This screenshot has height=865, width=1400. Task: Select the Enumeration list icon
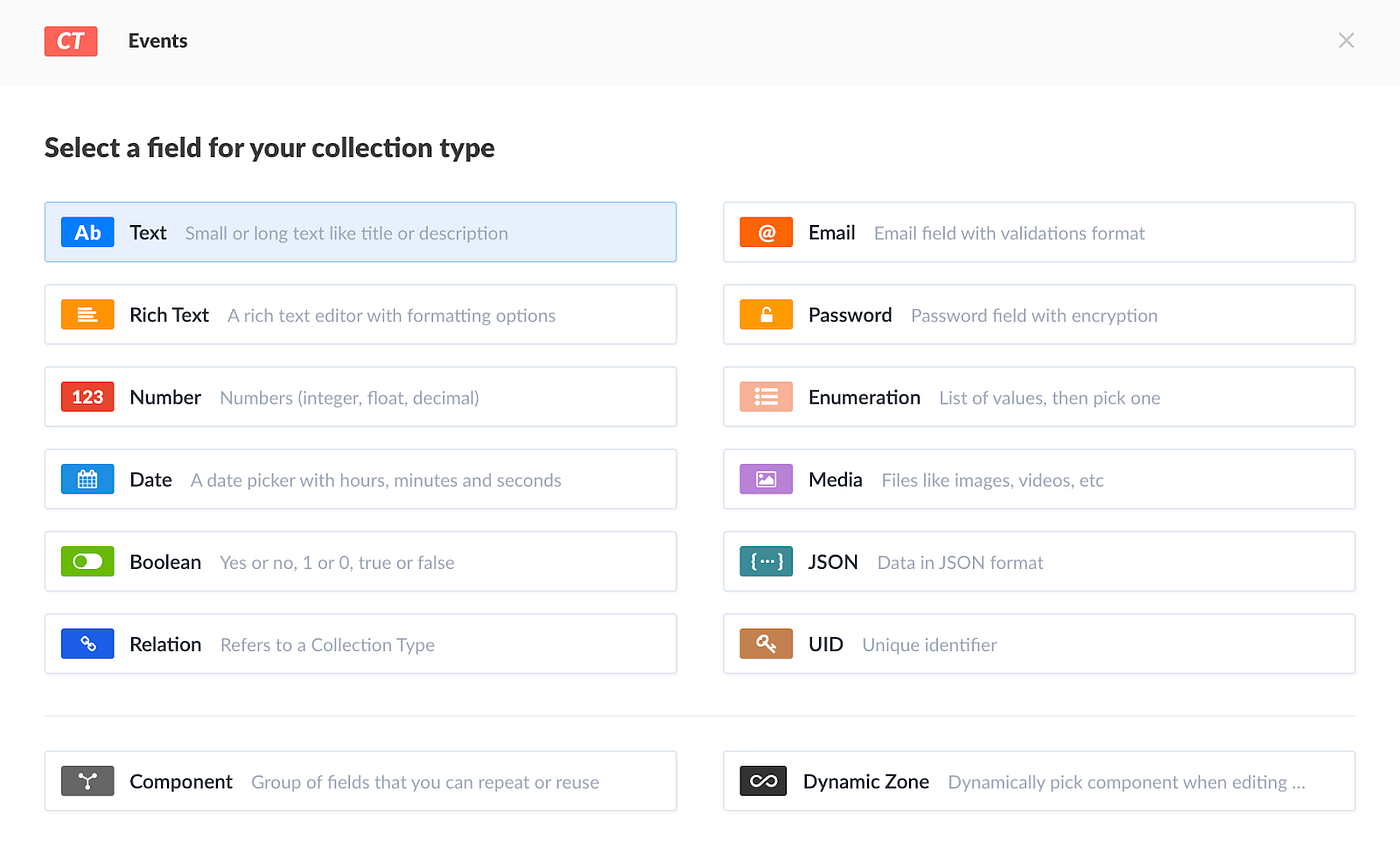(766, 396)
